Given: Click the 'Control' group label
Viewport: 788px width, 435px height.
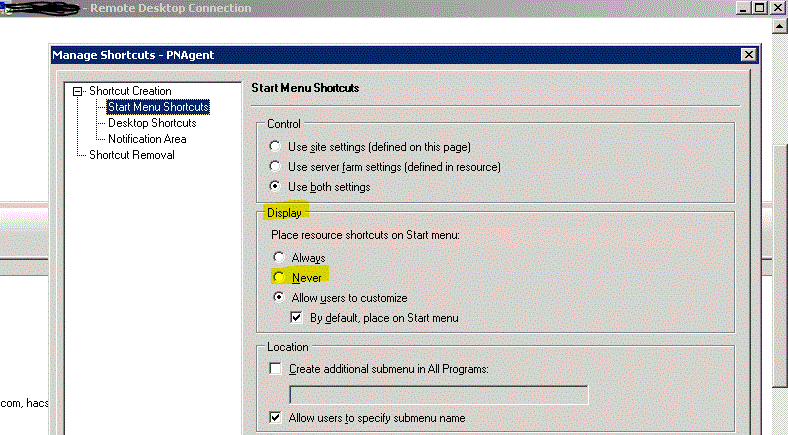Looking at the screenshot, I should click(x=284, y=124).
